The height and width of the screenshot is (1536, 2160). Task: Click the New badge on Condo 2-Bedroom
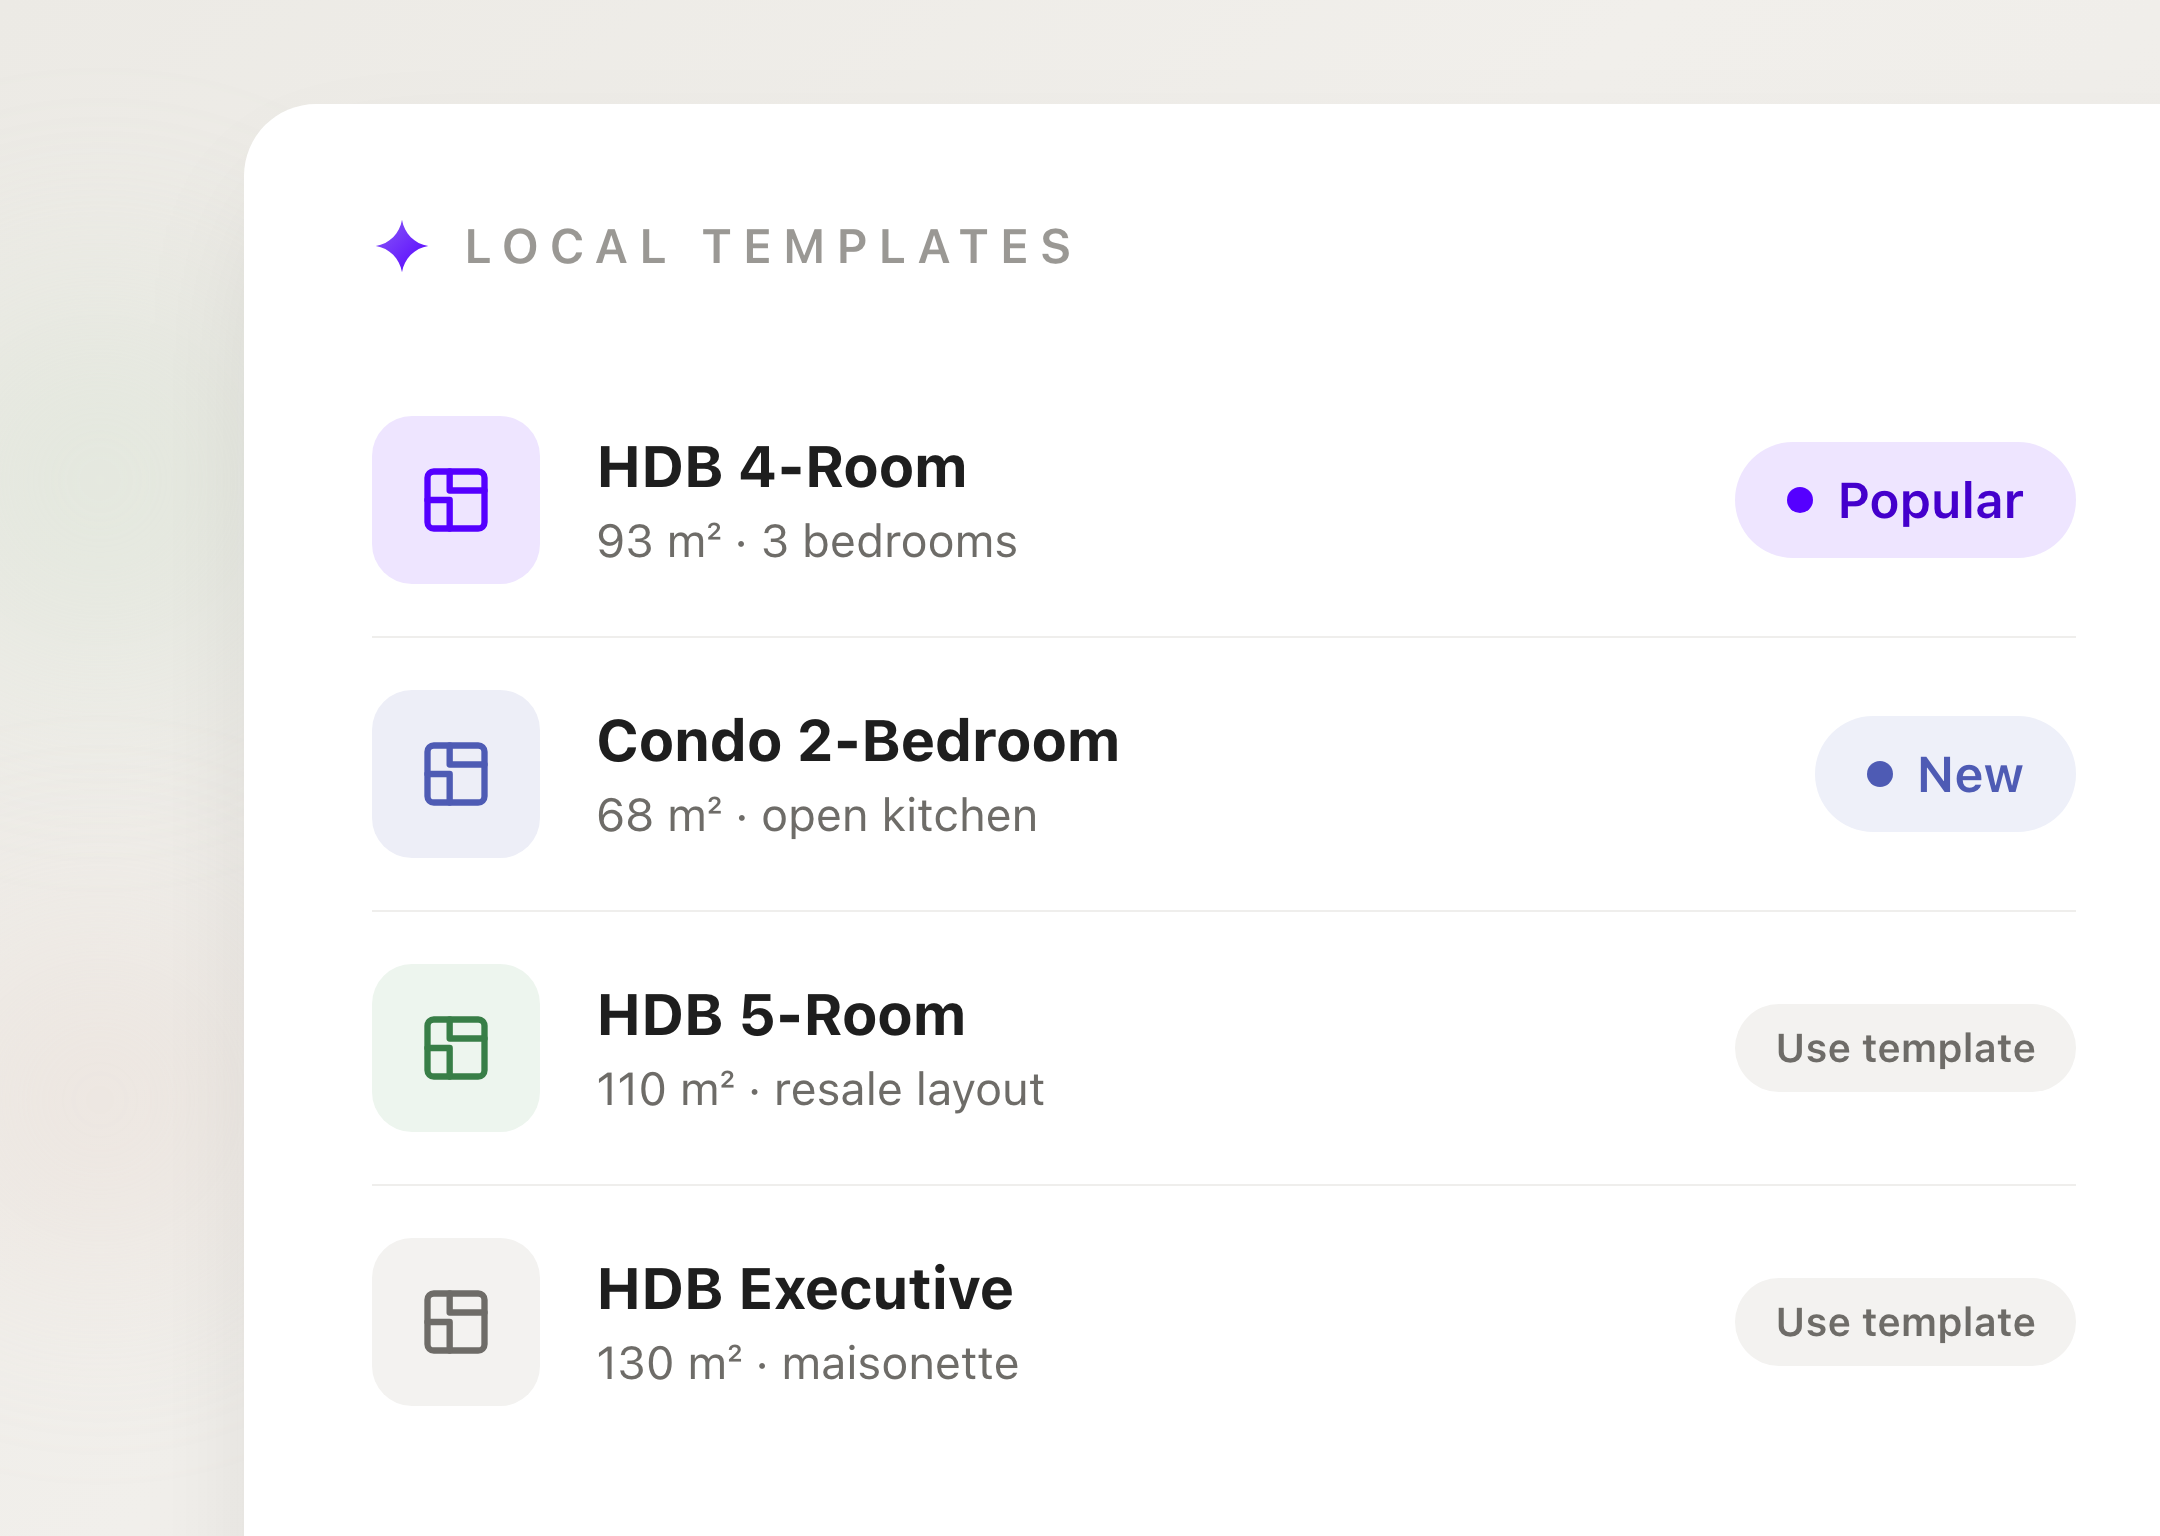pos(1945,774)
